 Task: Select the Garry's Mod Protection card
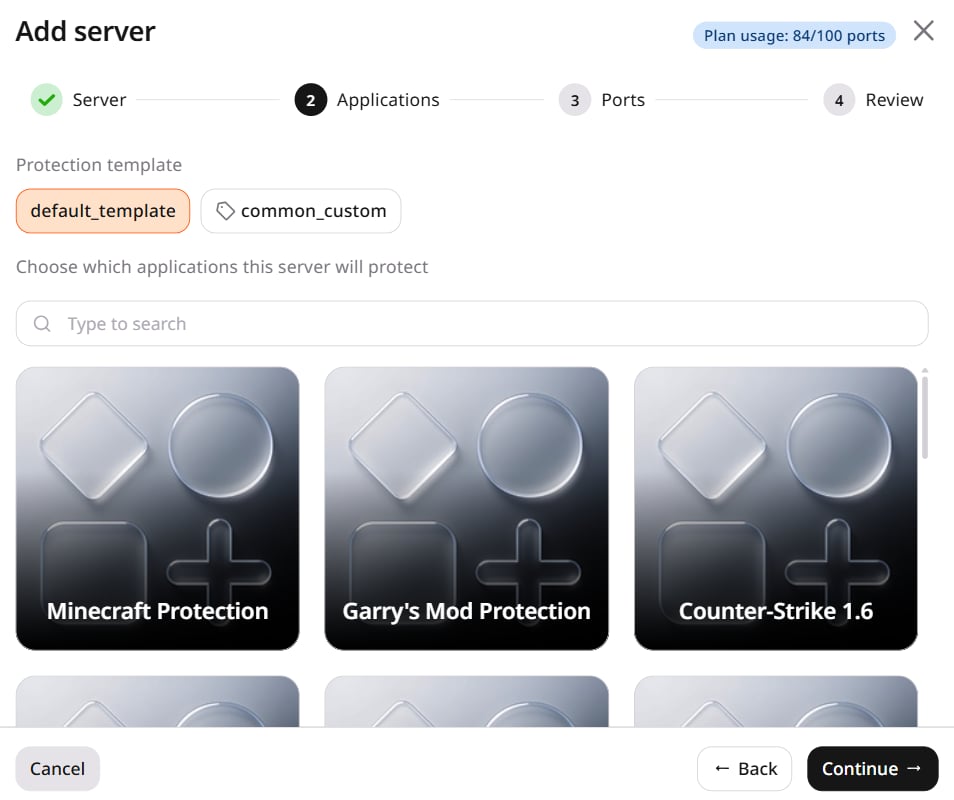[x=467, y=509]
